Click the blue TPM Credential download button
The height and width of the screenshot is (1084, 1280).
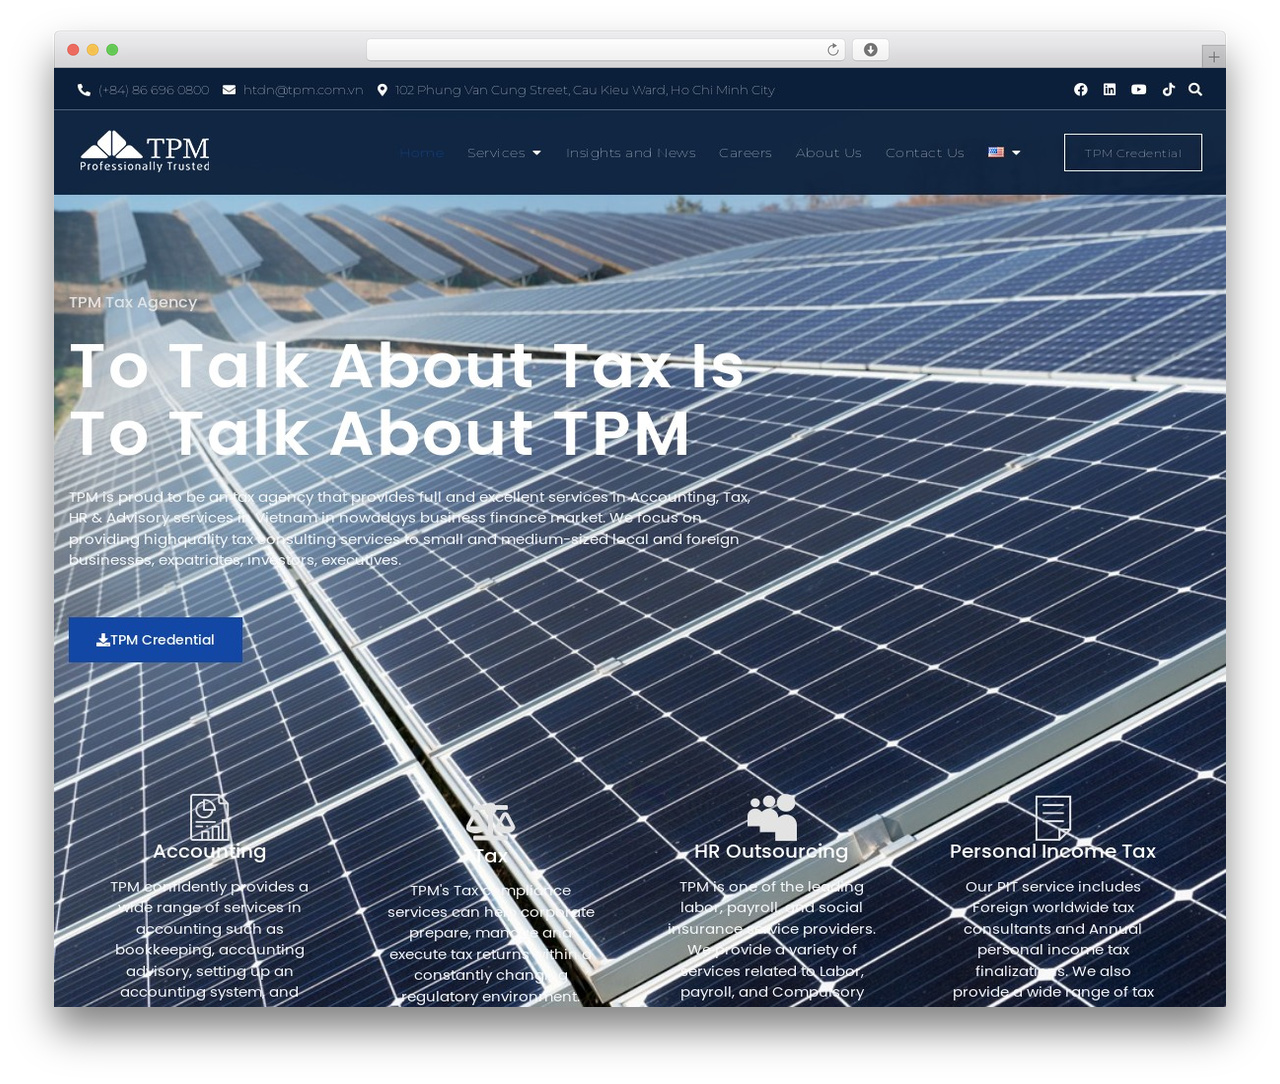(x=155, y=640)
